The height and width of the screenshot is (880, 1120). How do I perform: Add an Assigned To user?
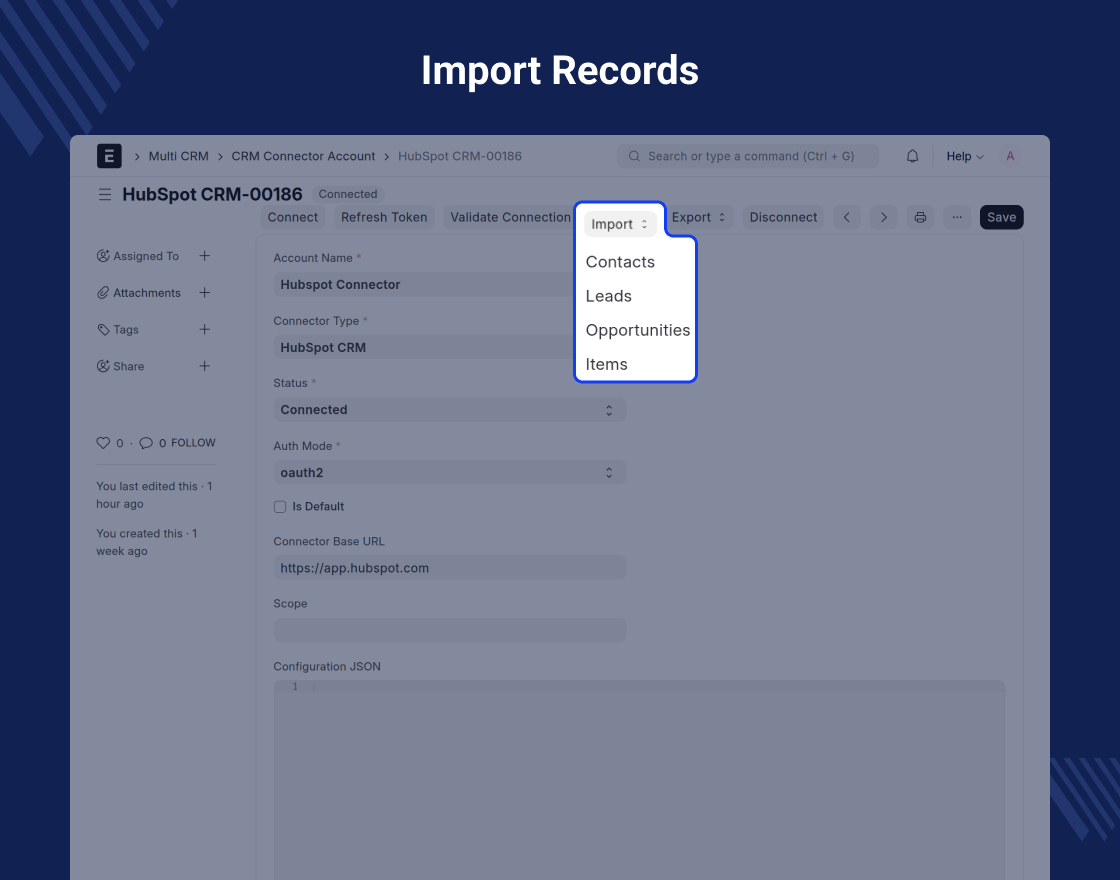coord(204,256)
